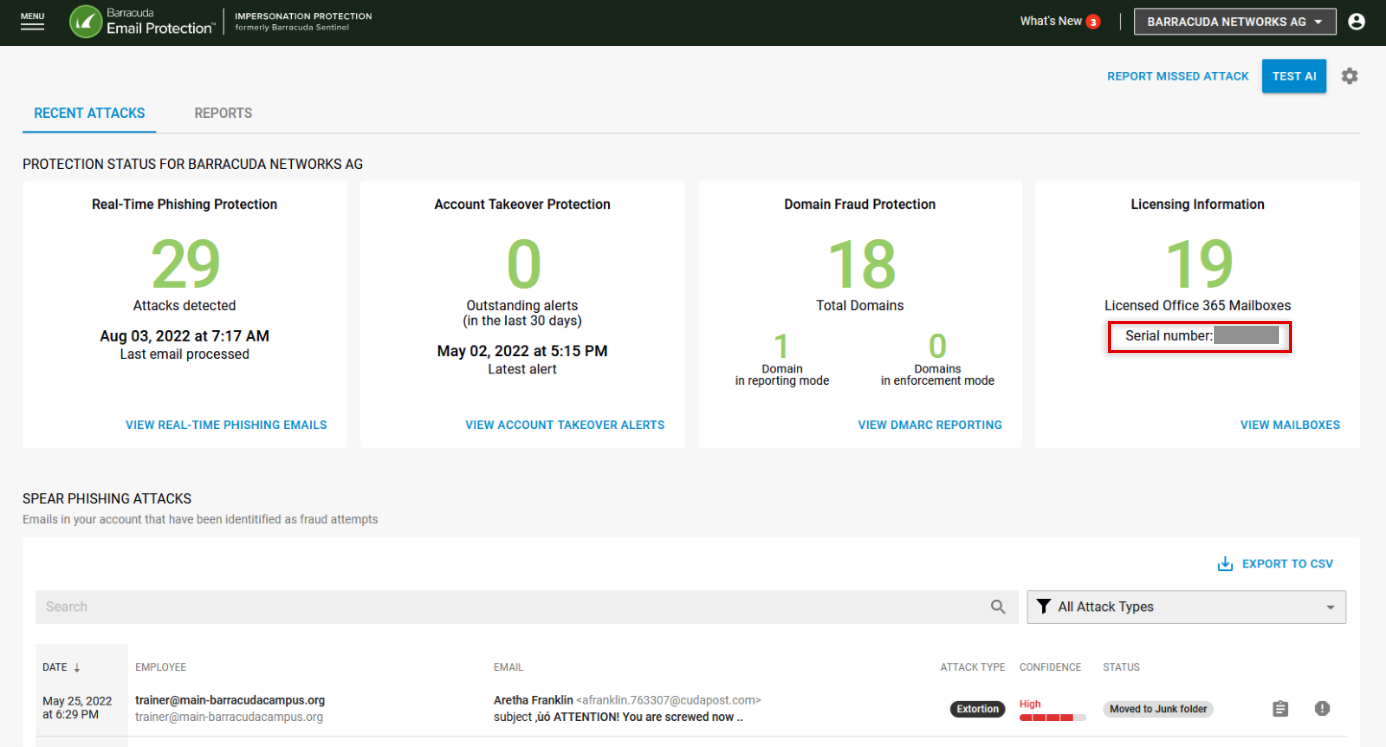
Task: Click the 18 Total Domains number
Action: (x=861, y=263)
